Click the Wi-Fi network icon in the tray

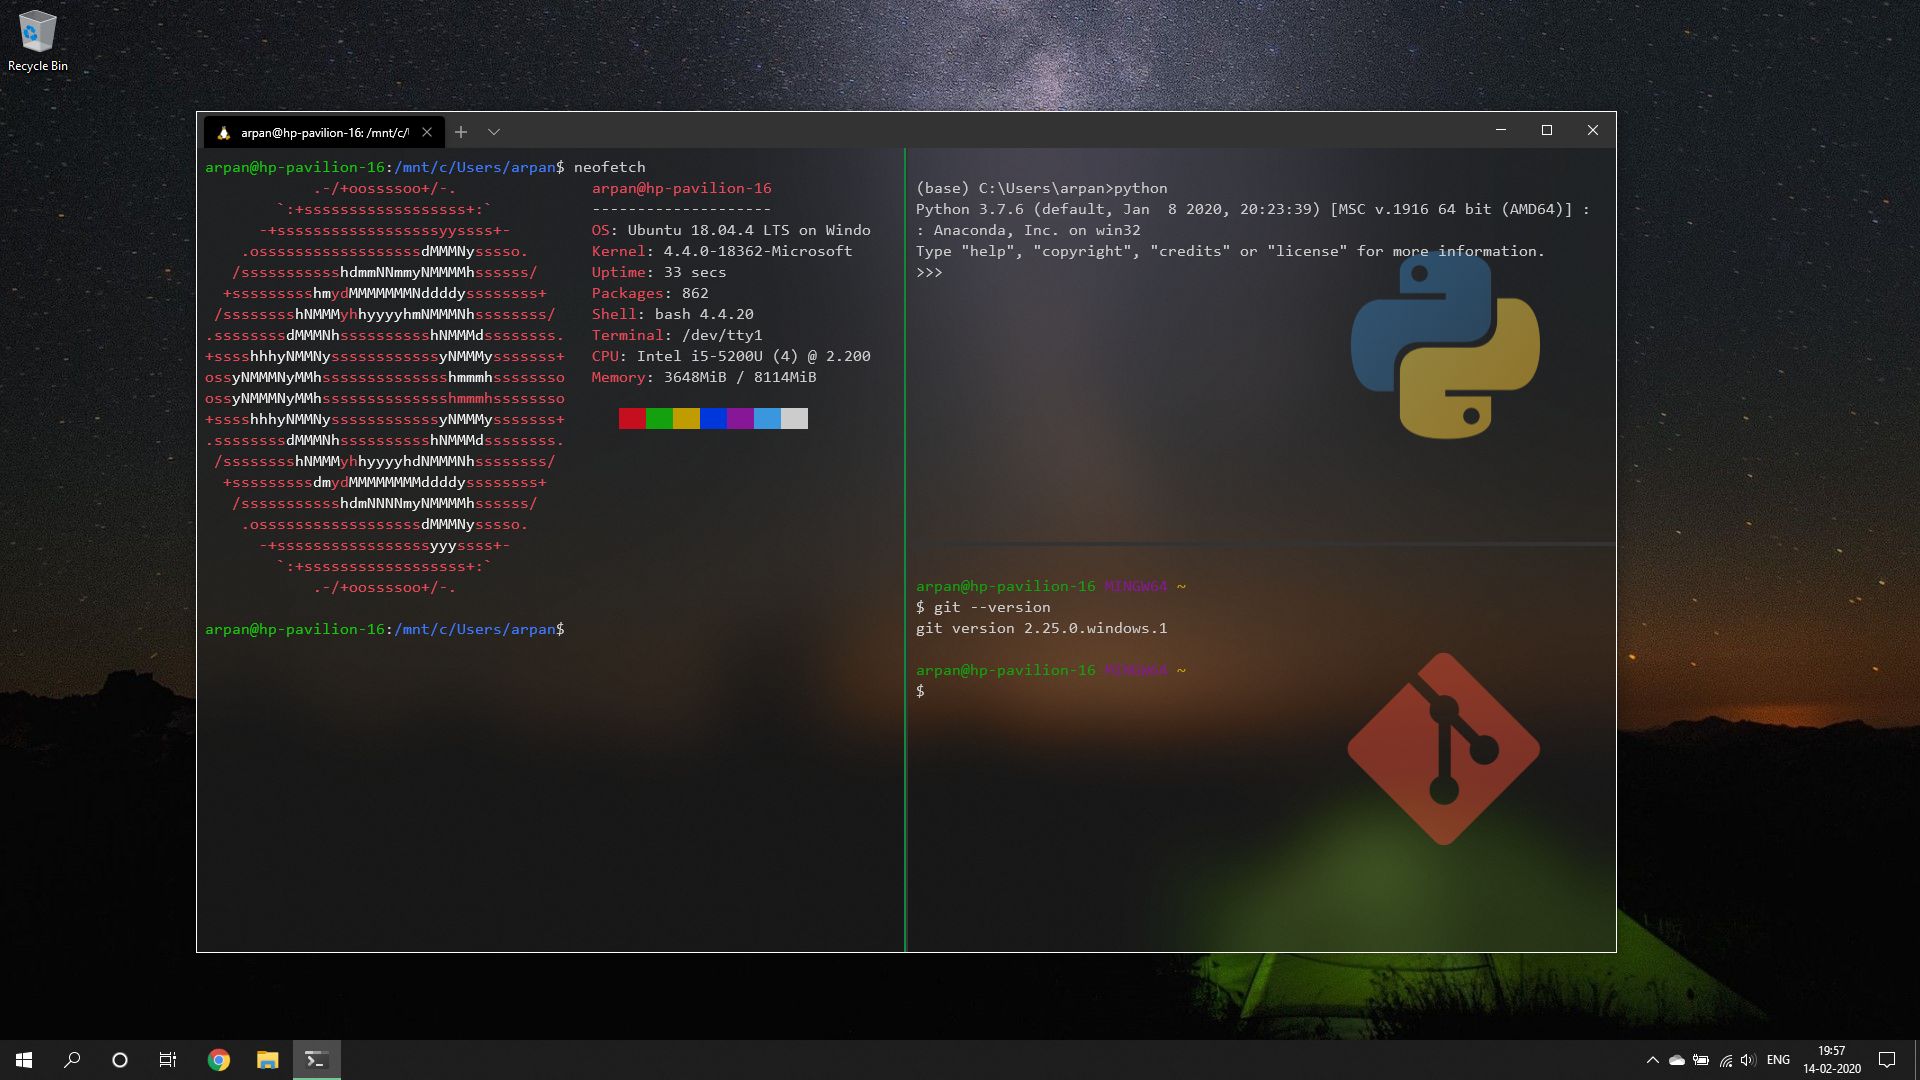(1725, 1060)
